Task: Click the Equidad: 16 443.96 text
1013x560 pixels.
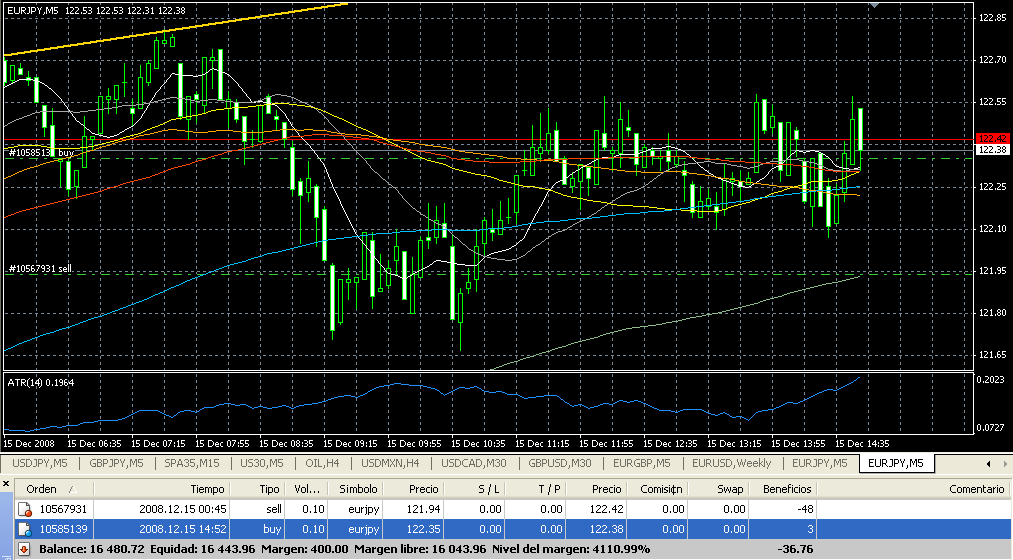Action: (x=202, y=549)
